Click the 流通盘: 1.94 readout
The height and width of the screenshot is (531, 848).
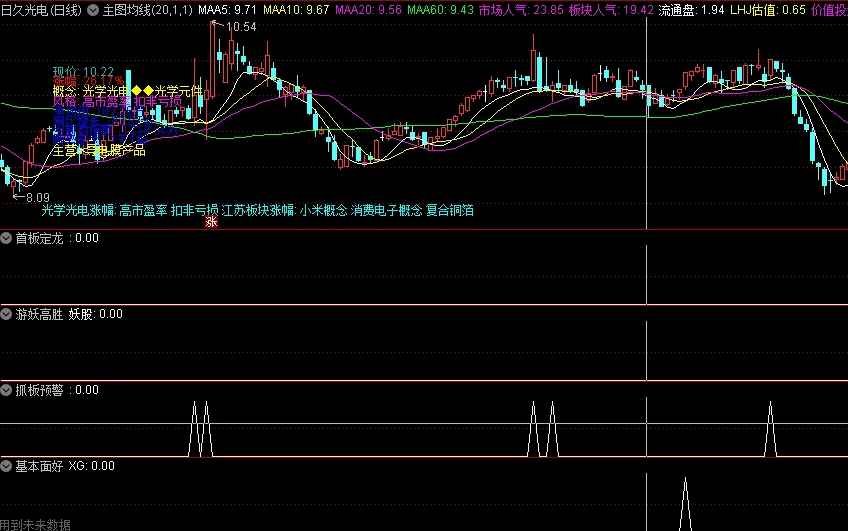[x=692, y=10]
